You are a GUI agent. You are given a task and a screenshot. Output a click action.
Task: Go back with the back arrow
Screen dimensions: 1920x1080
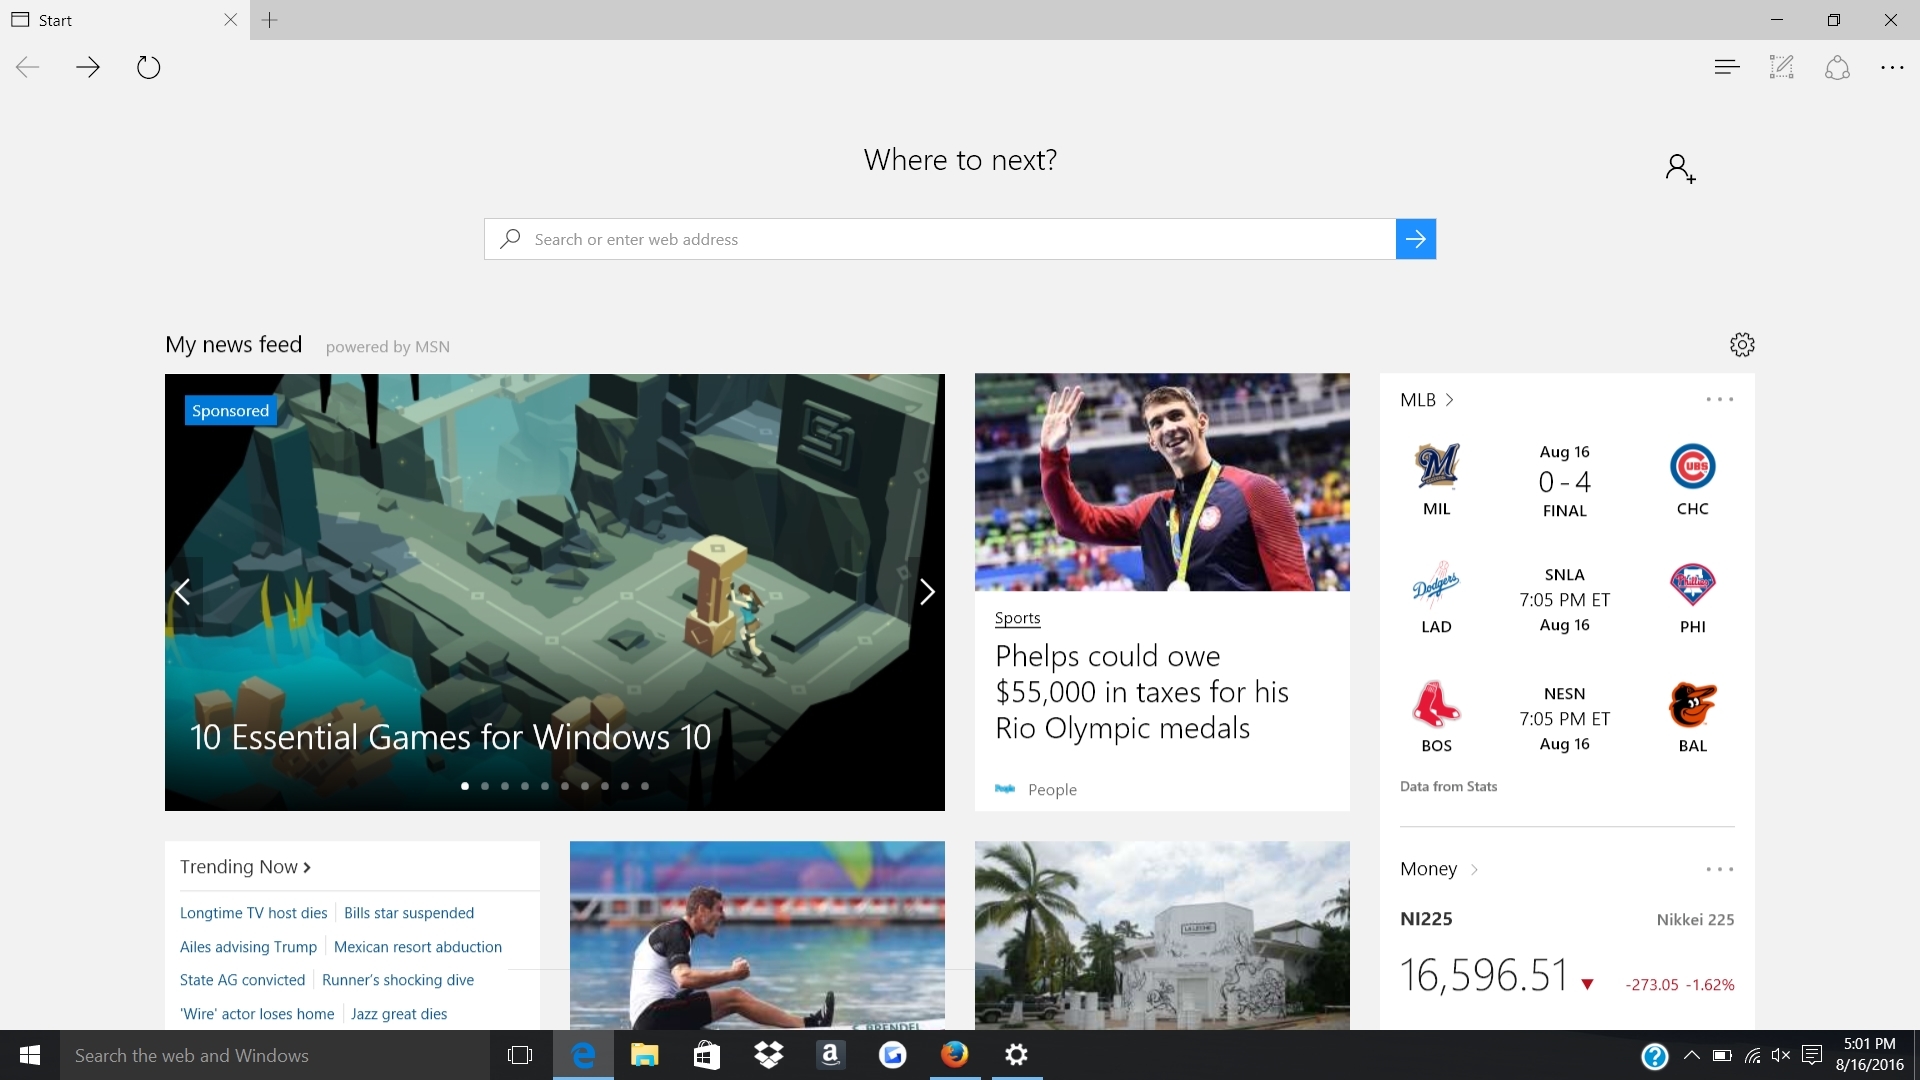[28, 67]
